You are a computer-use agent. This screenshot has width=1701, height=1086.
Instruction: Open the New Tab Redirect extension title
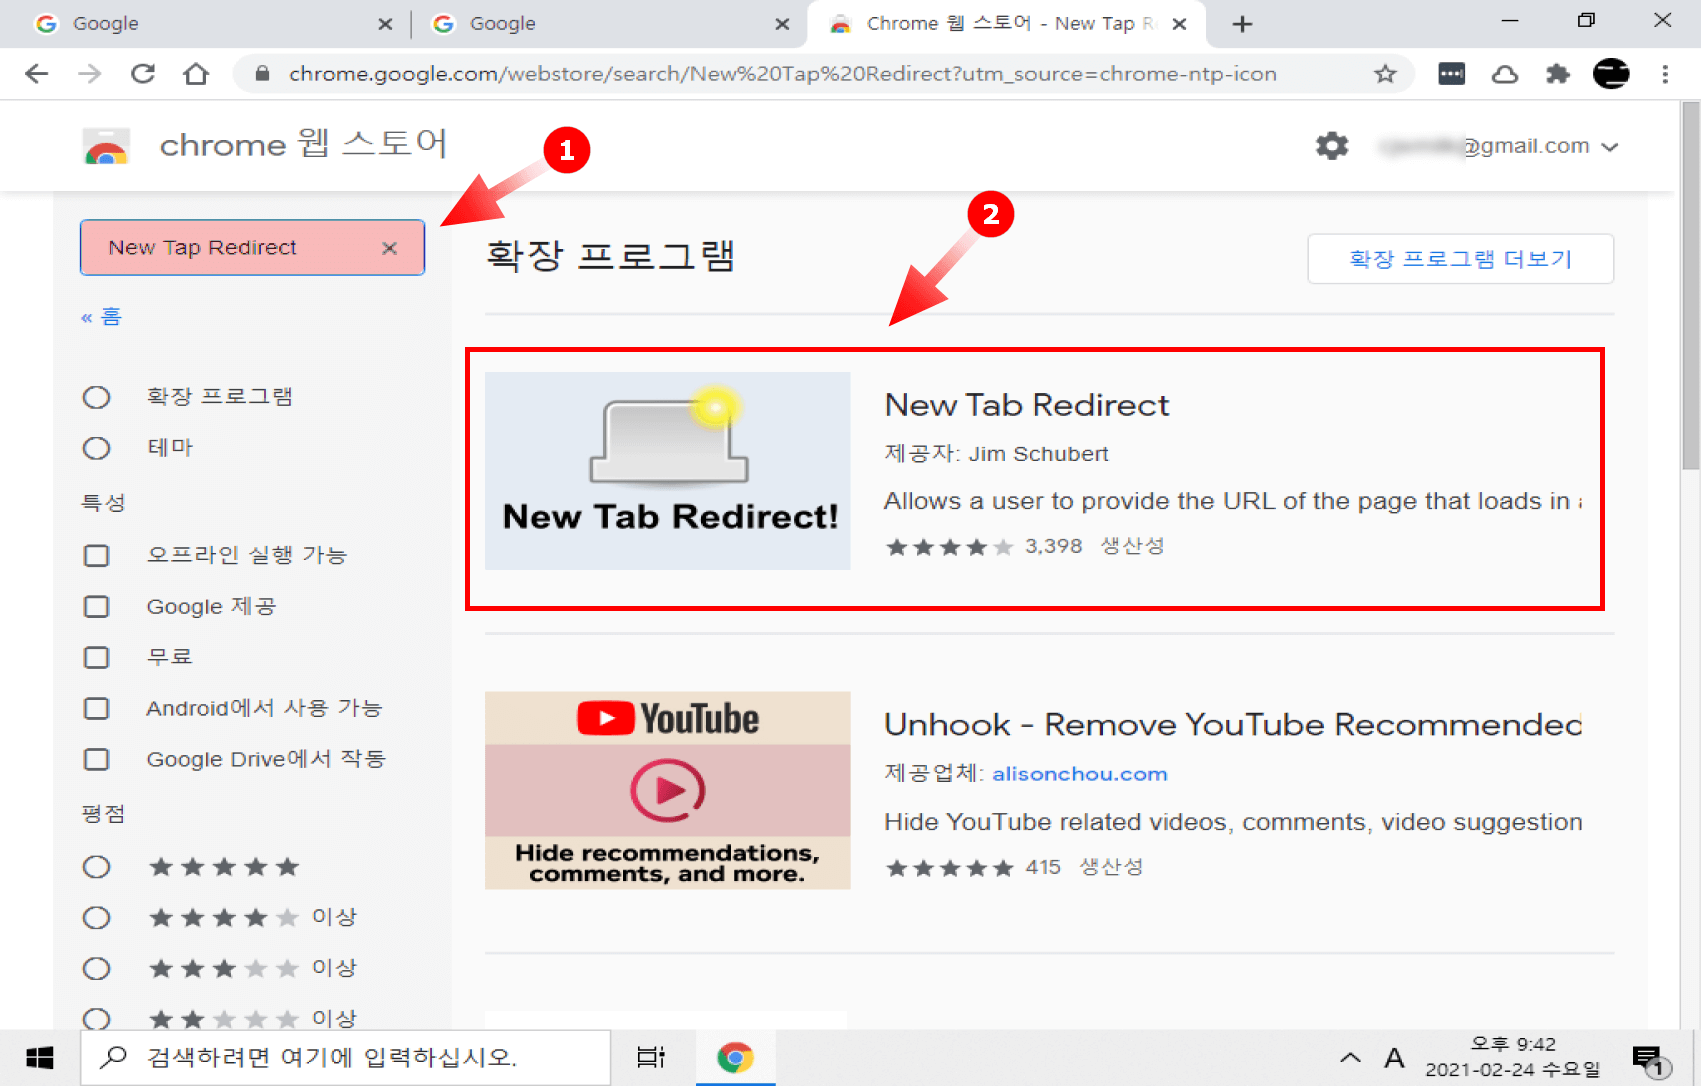tap(1027, 405)
